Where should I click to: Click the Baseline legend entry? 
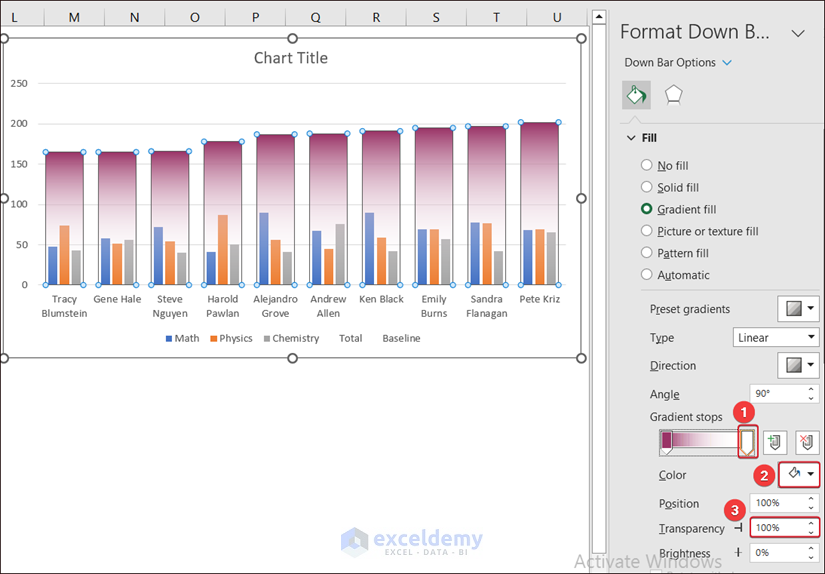[401, 338]
